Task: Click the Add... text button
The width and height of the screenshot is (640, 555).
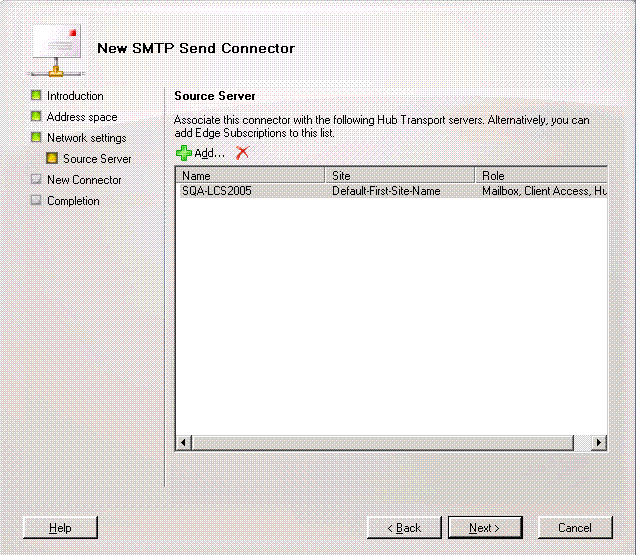Action: tap(209, 153)
